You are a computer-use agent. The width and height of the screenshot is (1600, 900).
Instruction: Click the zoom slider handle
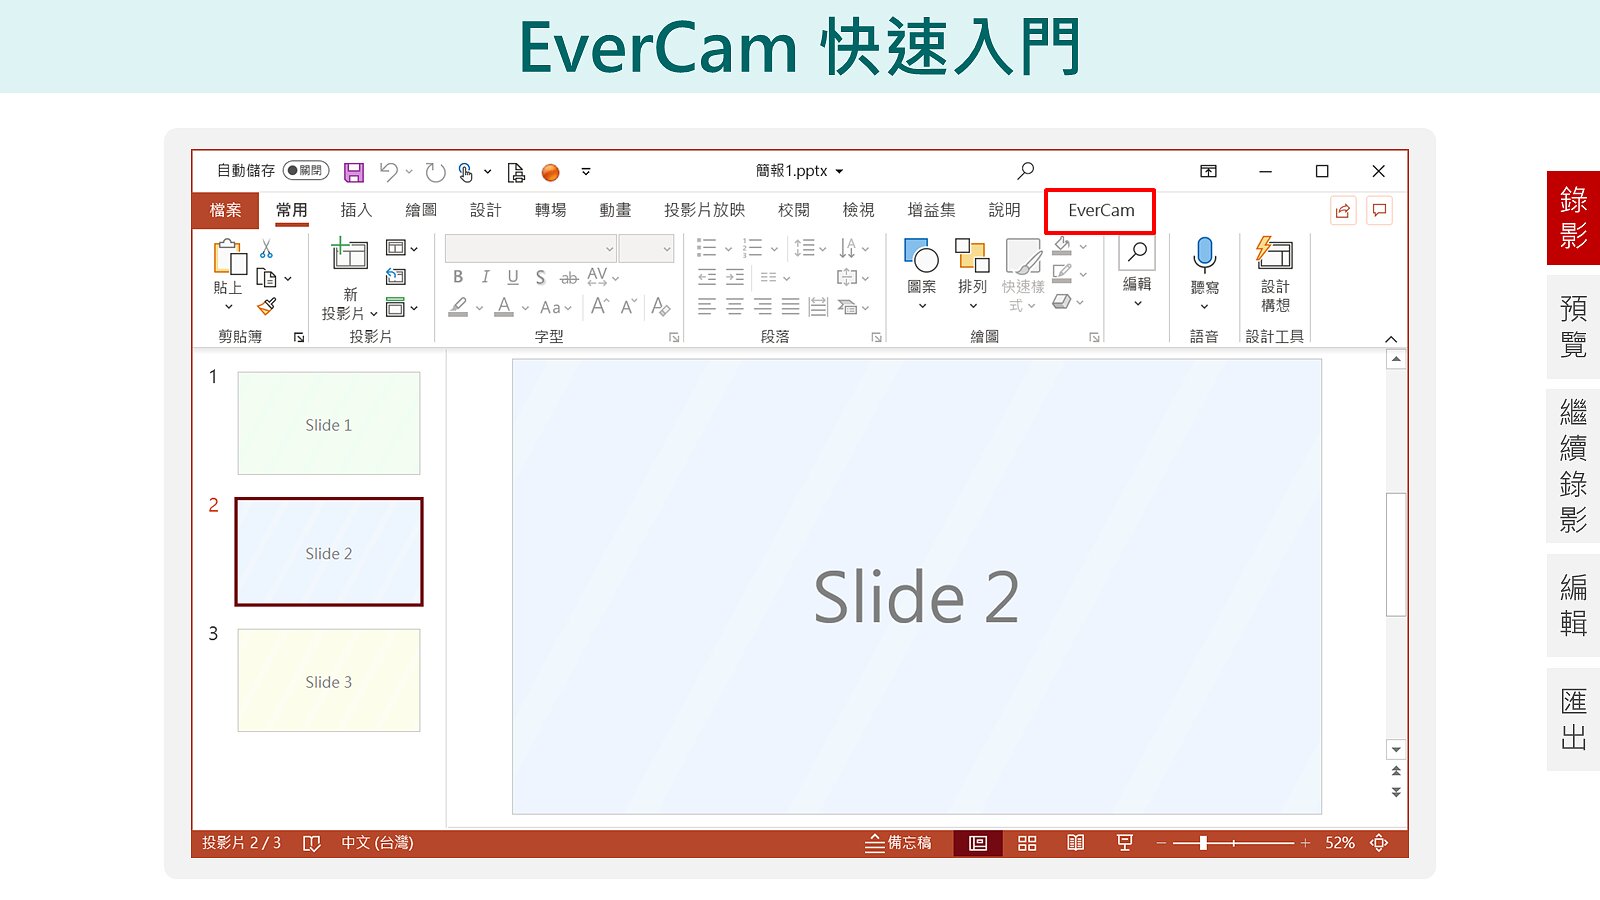[1203, 843]
